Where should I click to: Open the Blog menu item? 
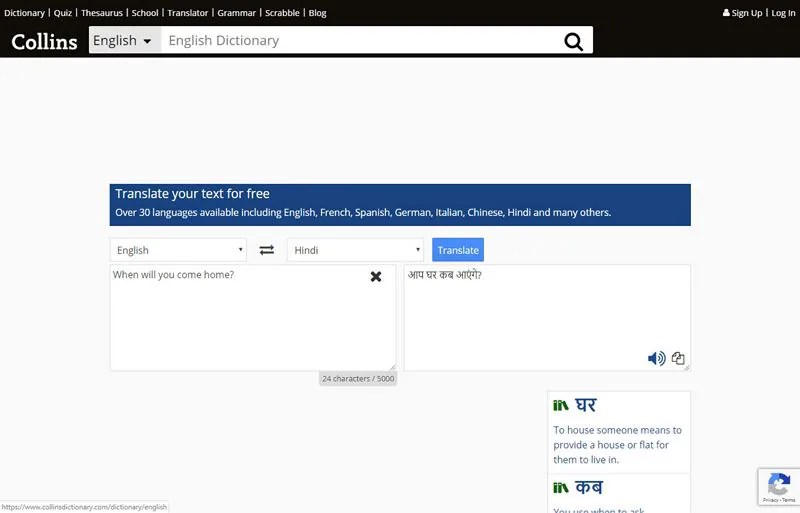(x=317, y=13)
